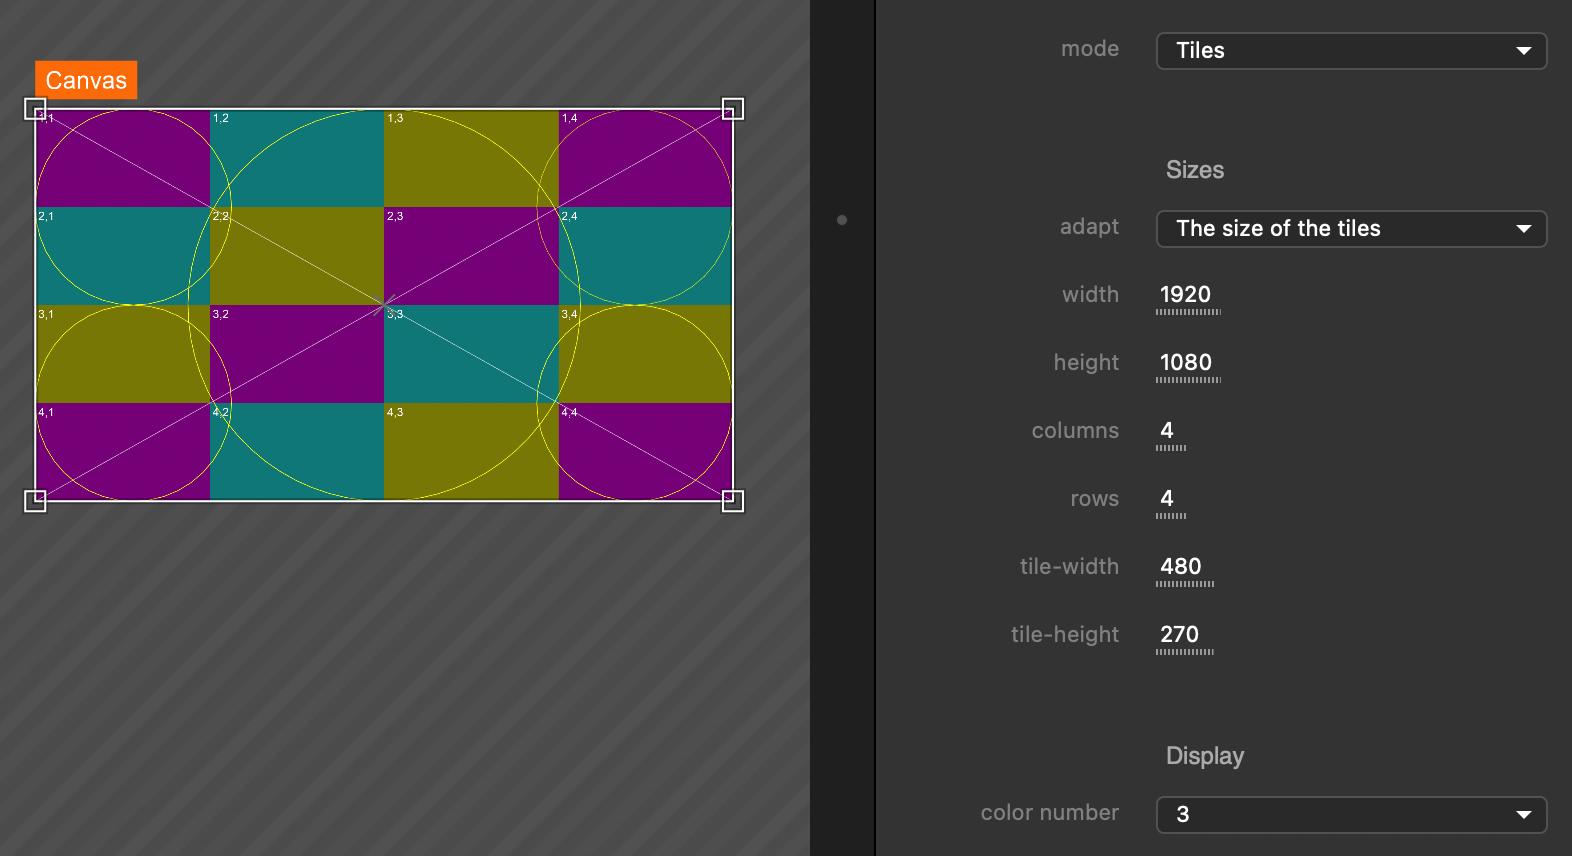1572x856 pixels.
Task: Open the color number dropdown
Action: 1351,814
